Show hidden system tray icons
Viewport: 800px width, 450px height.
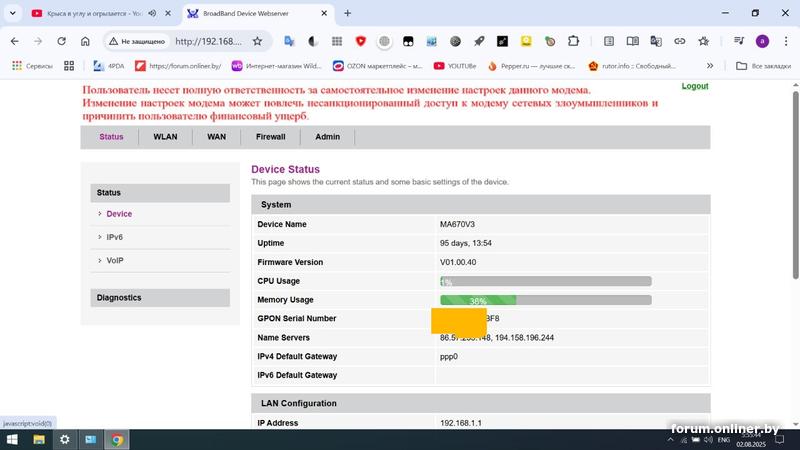tap(670, 440)
